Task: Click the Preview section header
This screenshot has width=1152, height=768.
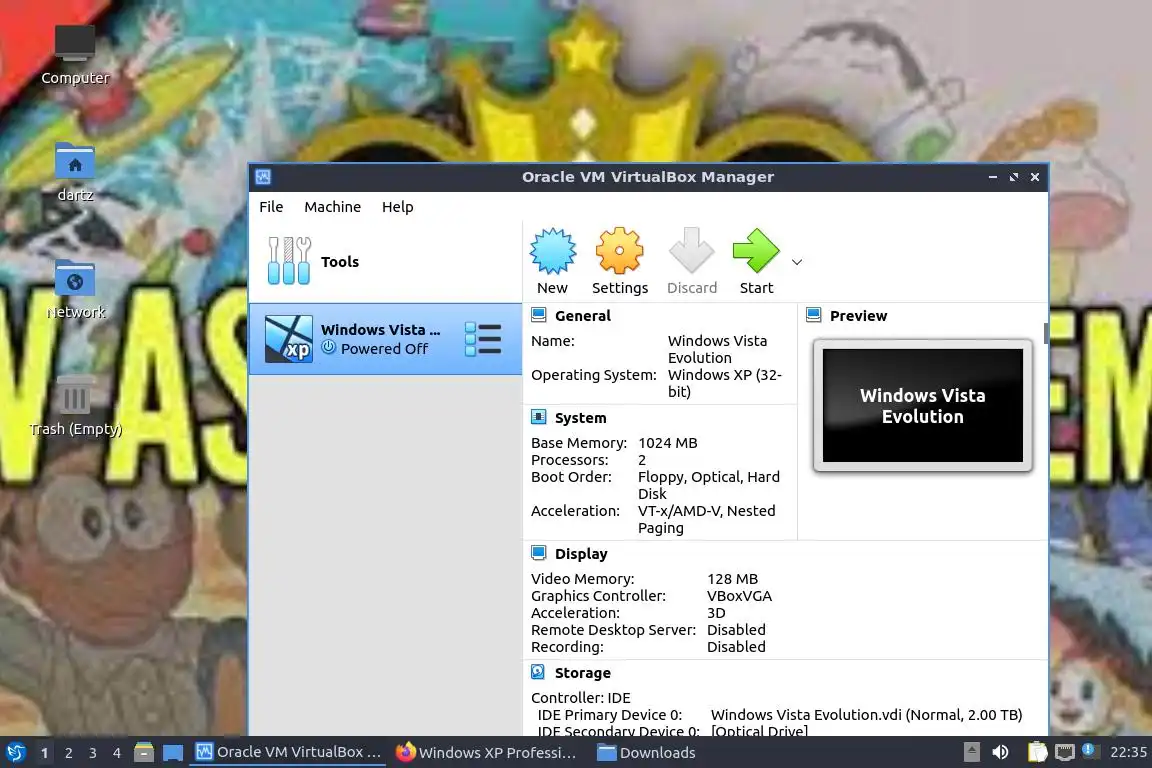Action: [x=858, y=316]
